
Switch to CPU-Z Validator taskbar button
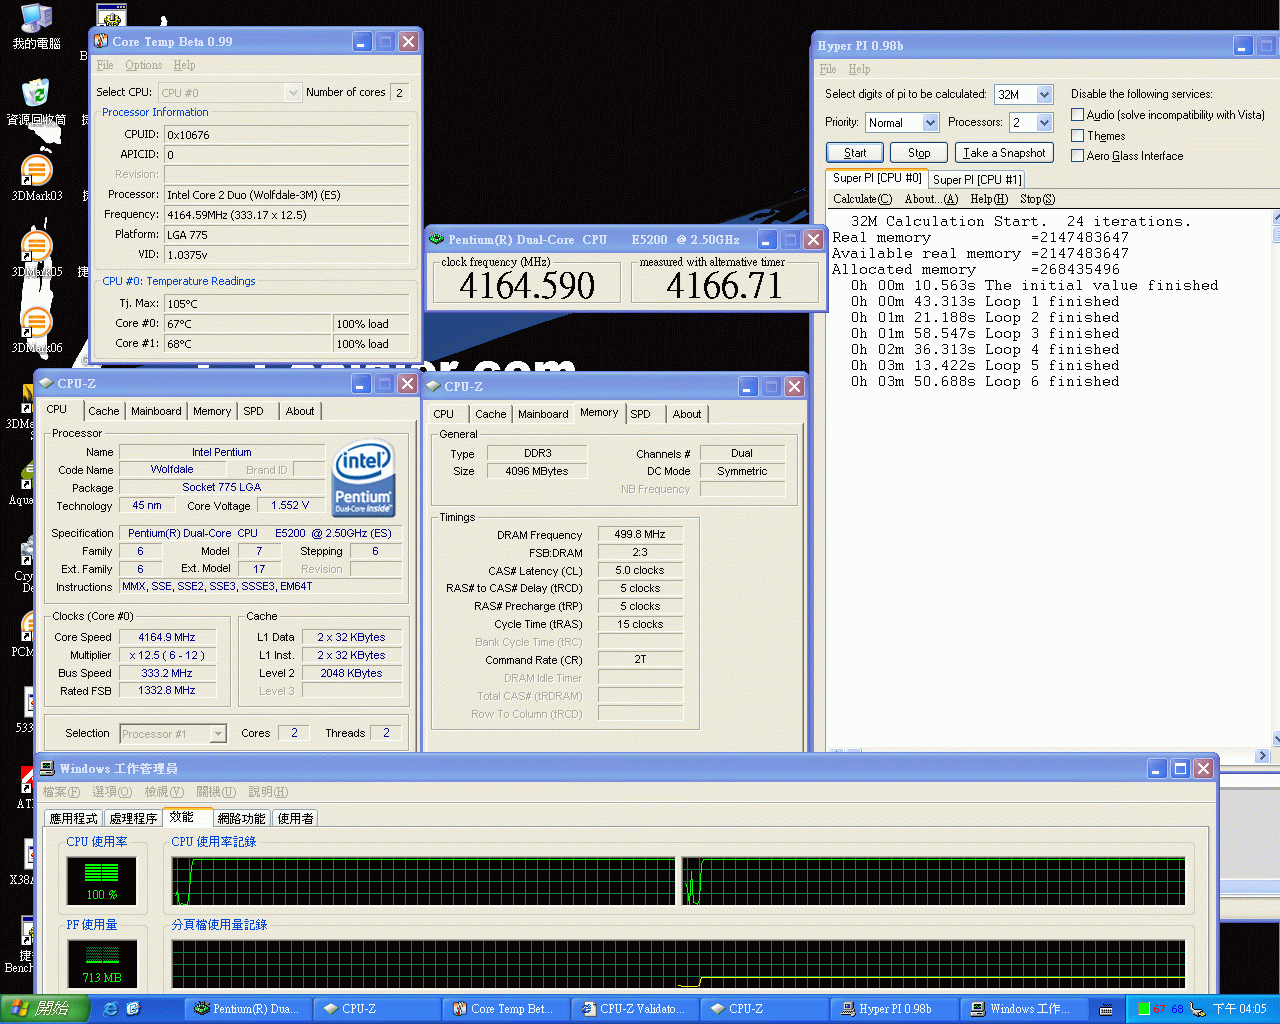[634, 1009]
